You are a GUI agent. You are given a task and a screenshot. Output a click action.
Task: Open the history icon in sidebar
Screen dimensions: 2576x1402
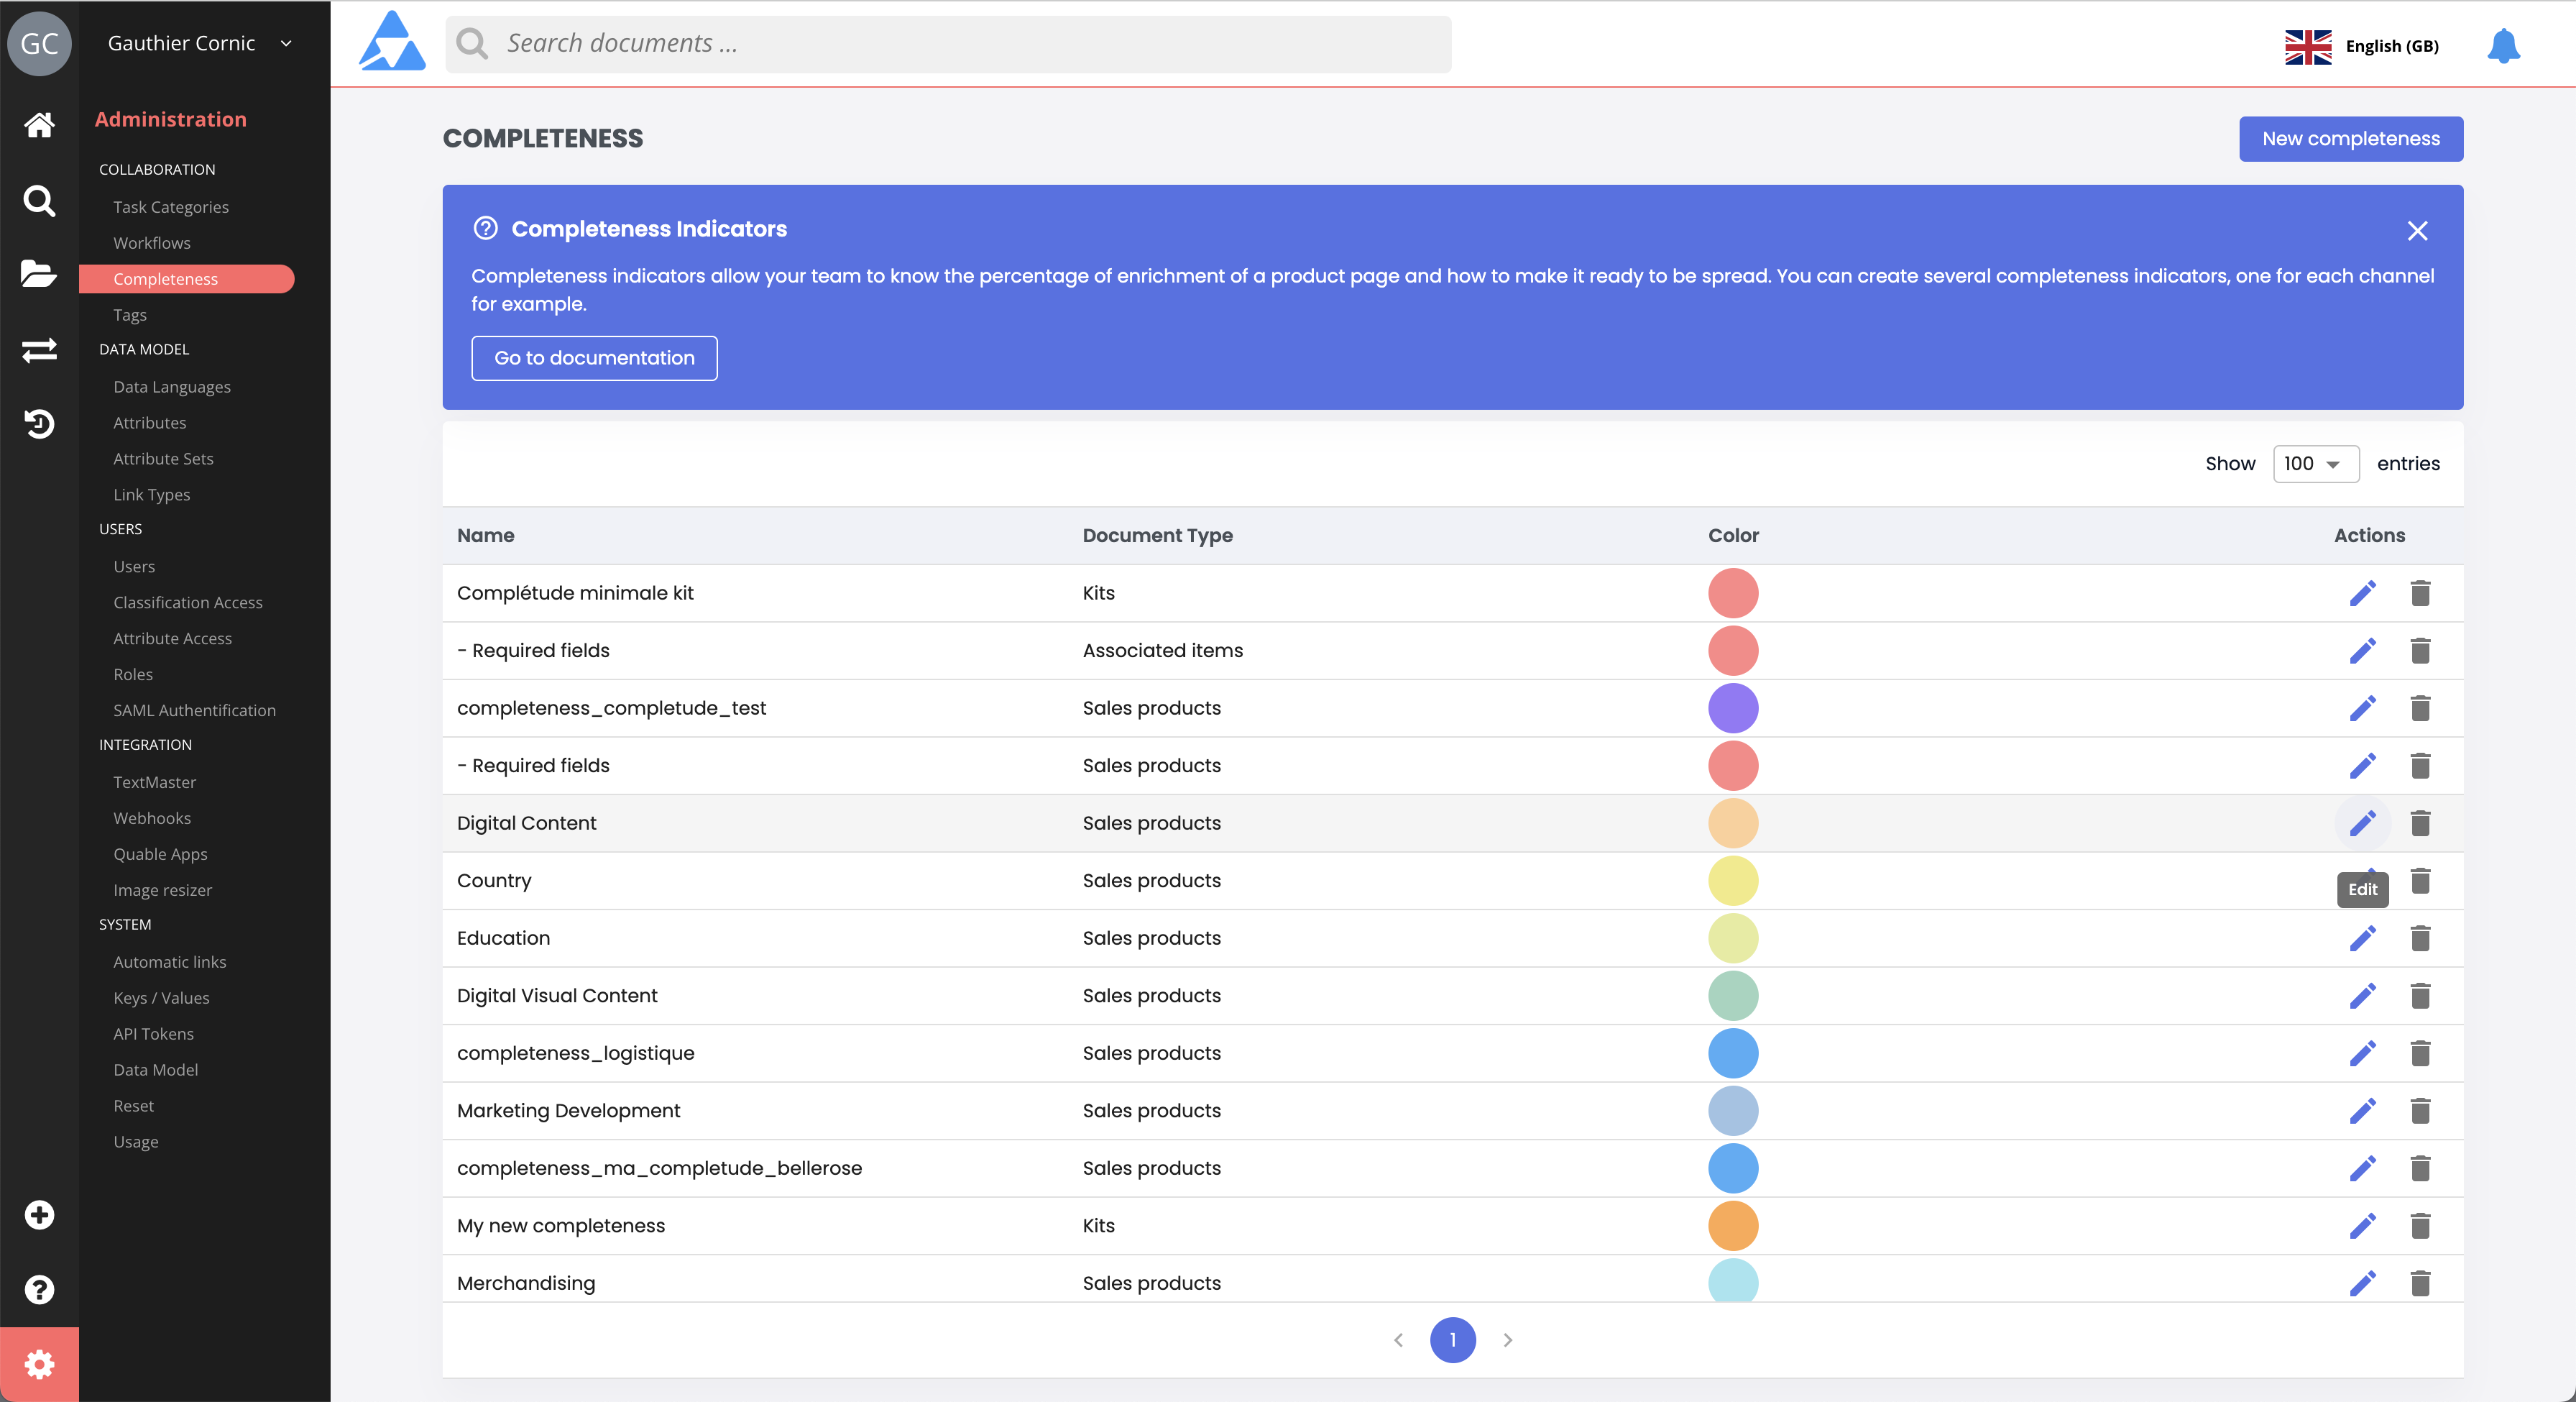(39, 424)
